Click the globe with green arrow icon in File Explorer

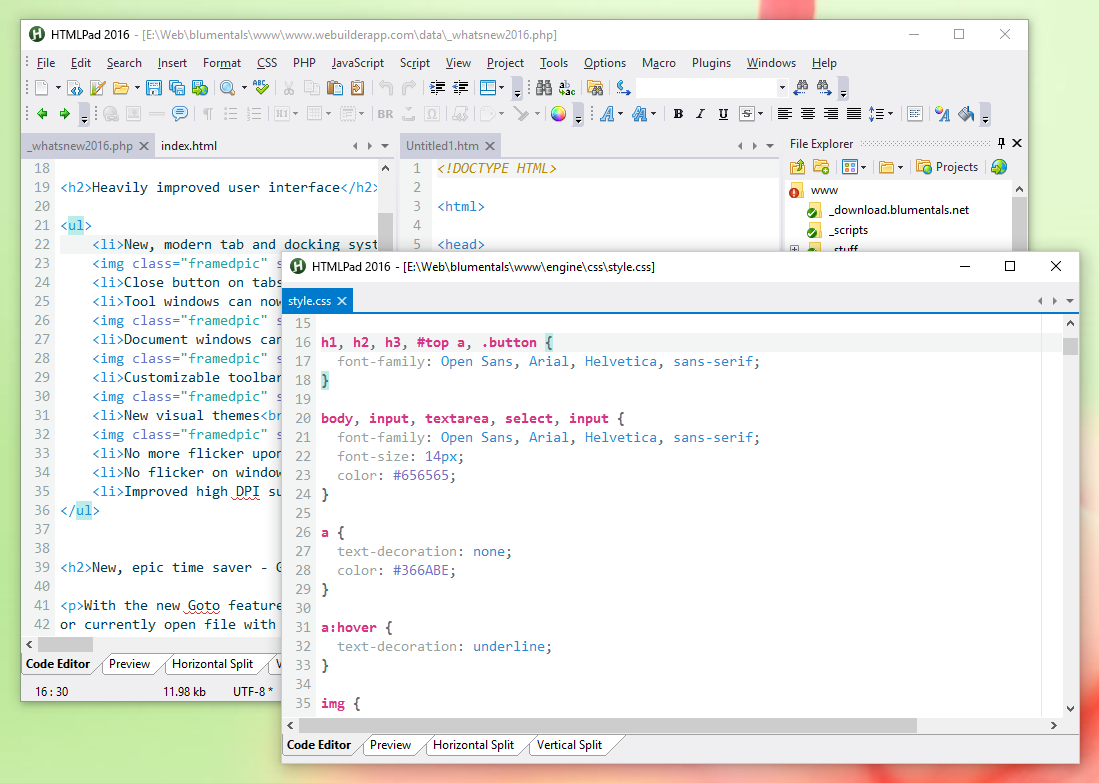[x=999, y=167]
